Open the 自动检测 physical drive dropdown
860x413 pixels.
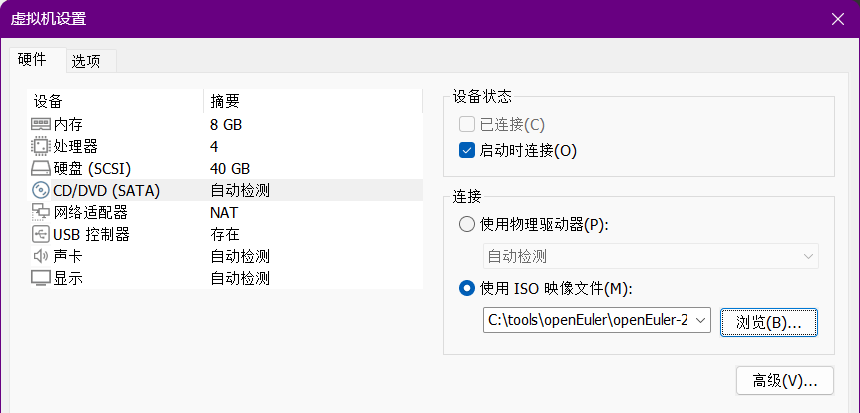pyautogui.click(x=650, y=256)
